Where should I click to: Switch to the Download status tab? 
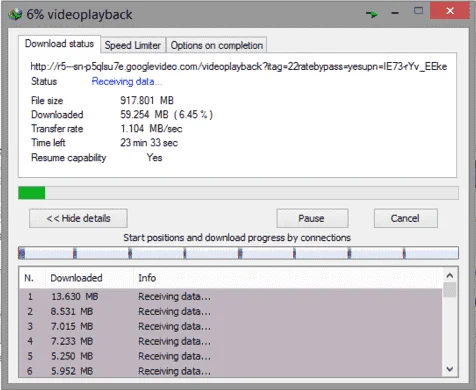click(59, 44)
